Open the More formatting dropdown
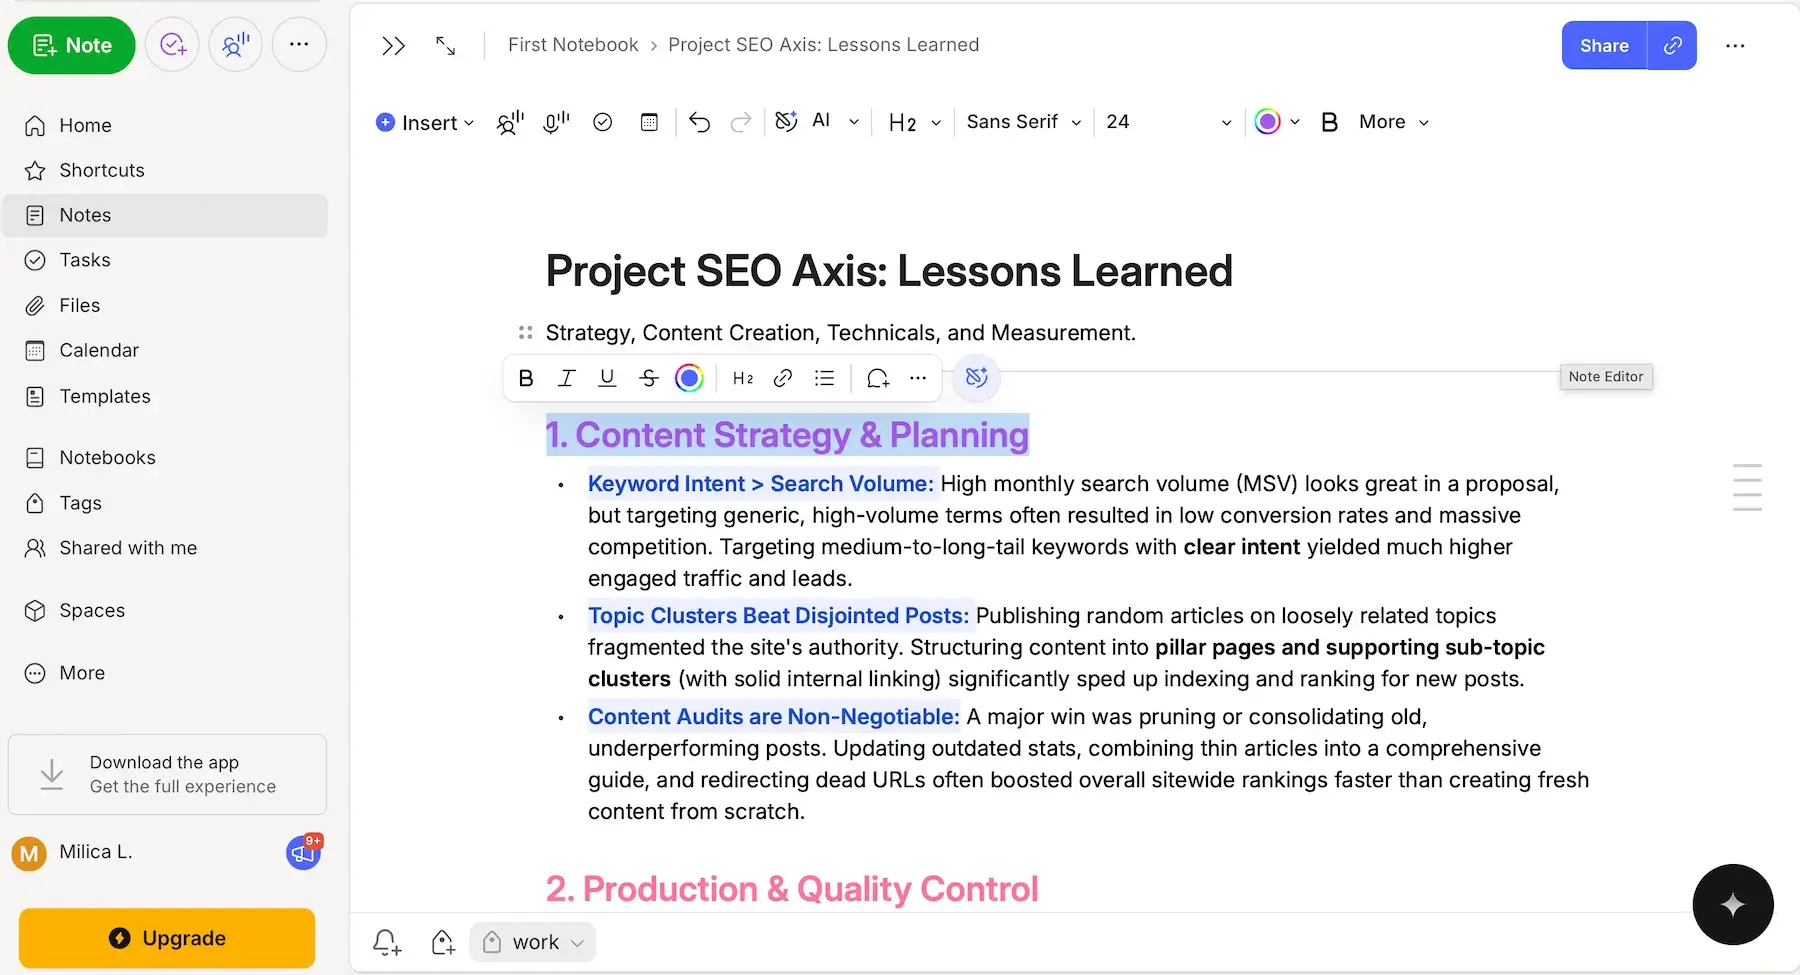The width and height of the screenshot is (1800, 975). pyautogui.click(x=1394, y=122)
